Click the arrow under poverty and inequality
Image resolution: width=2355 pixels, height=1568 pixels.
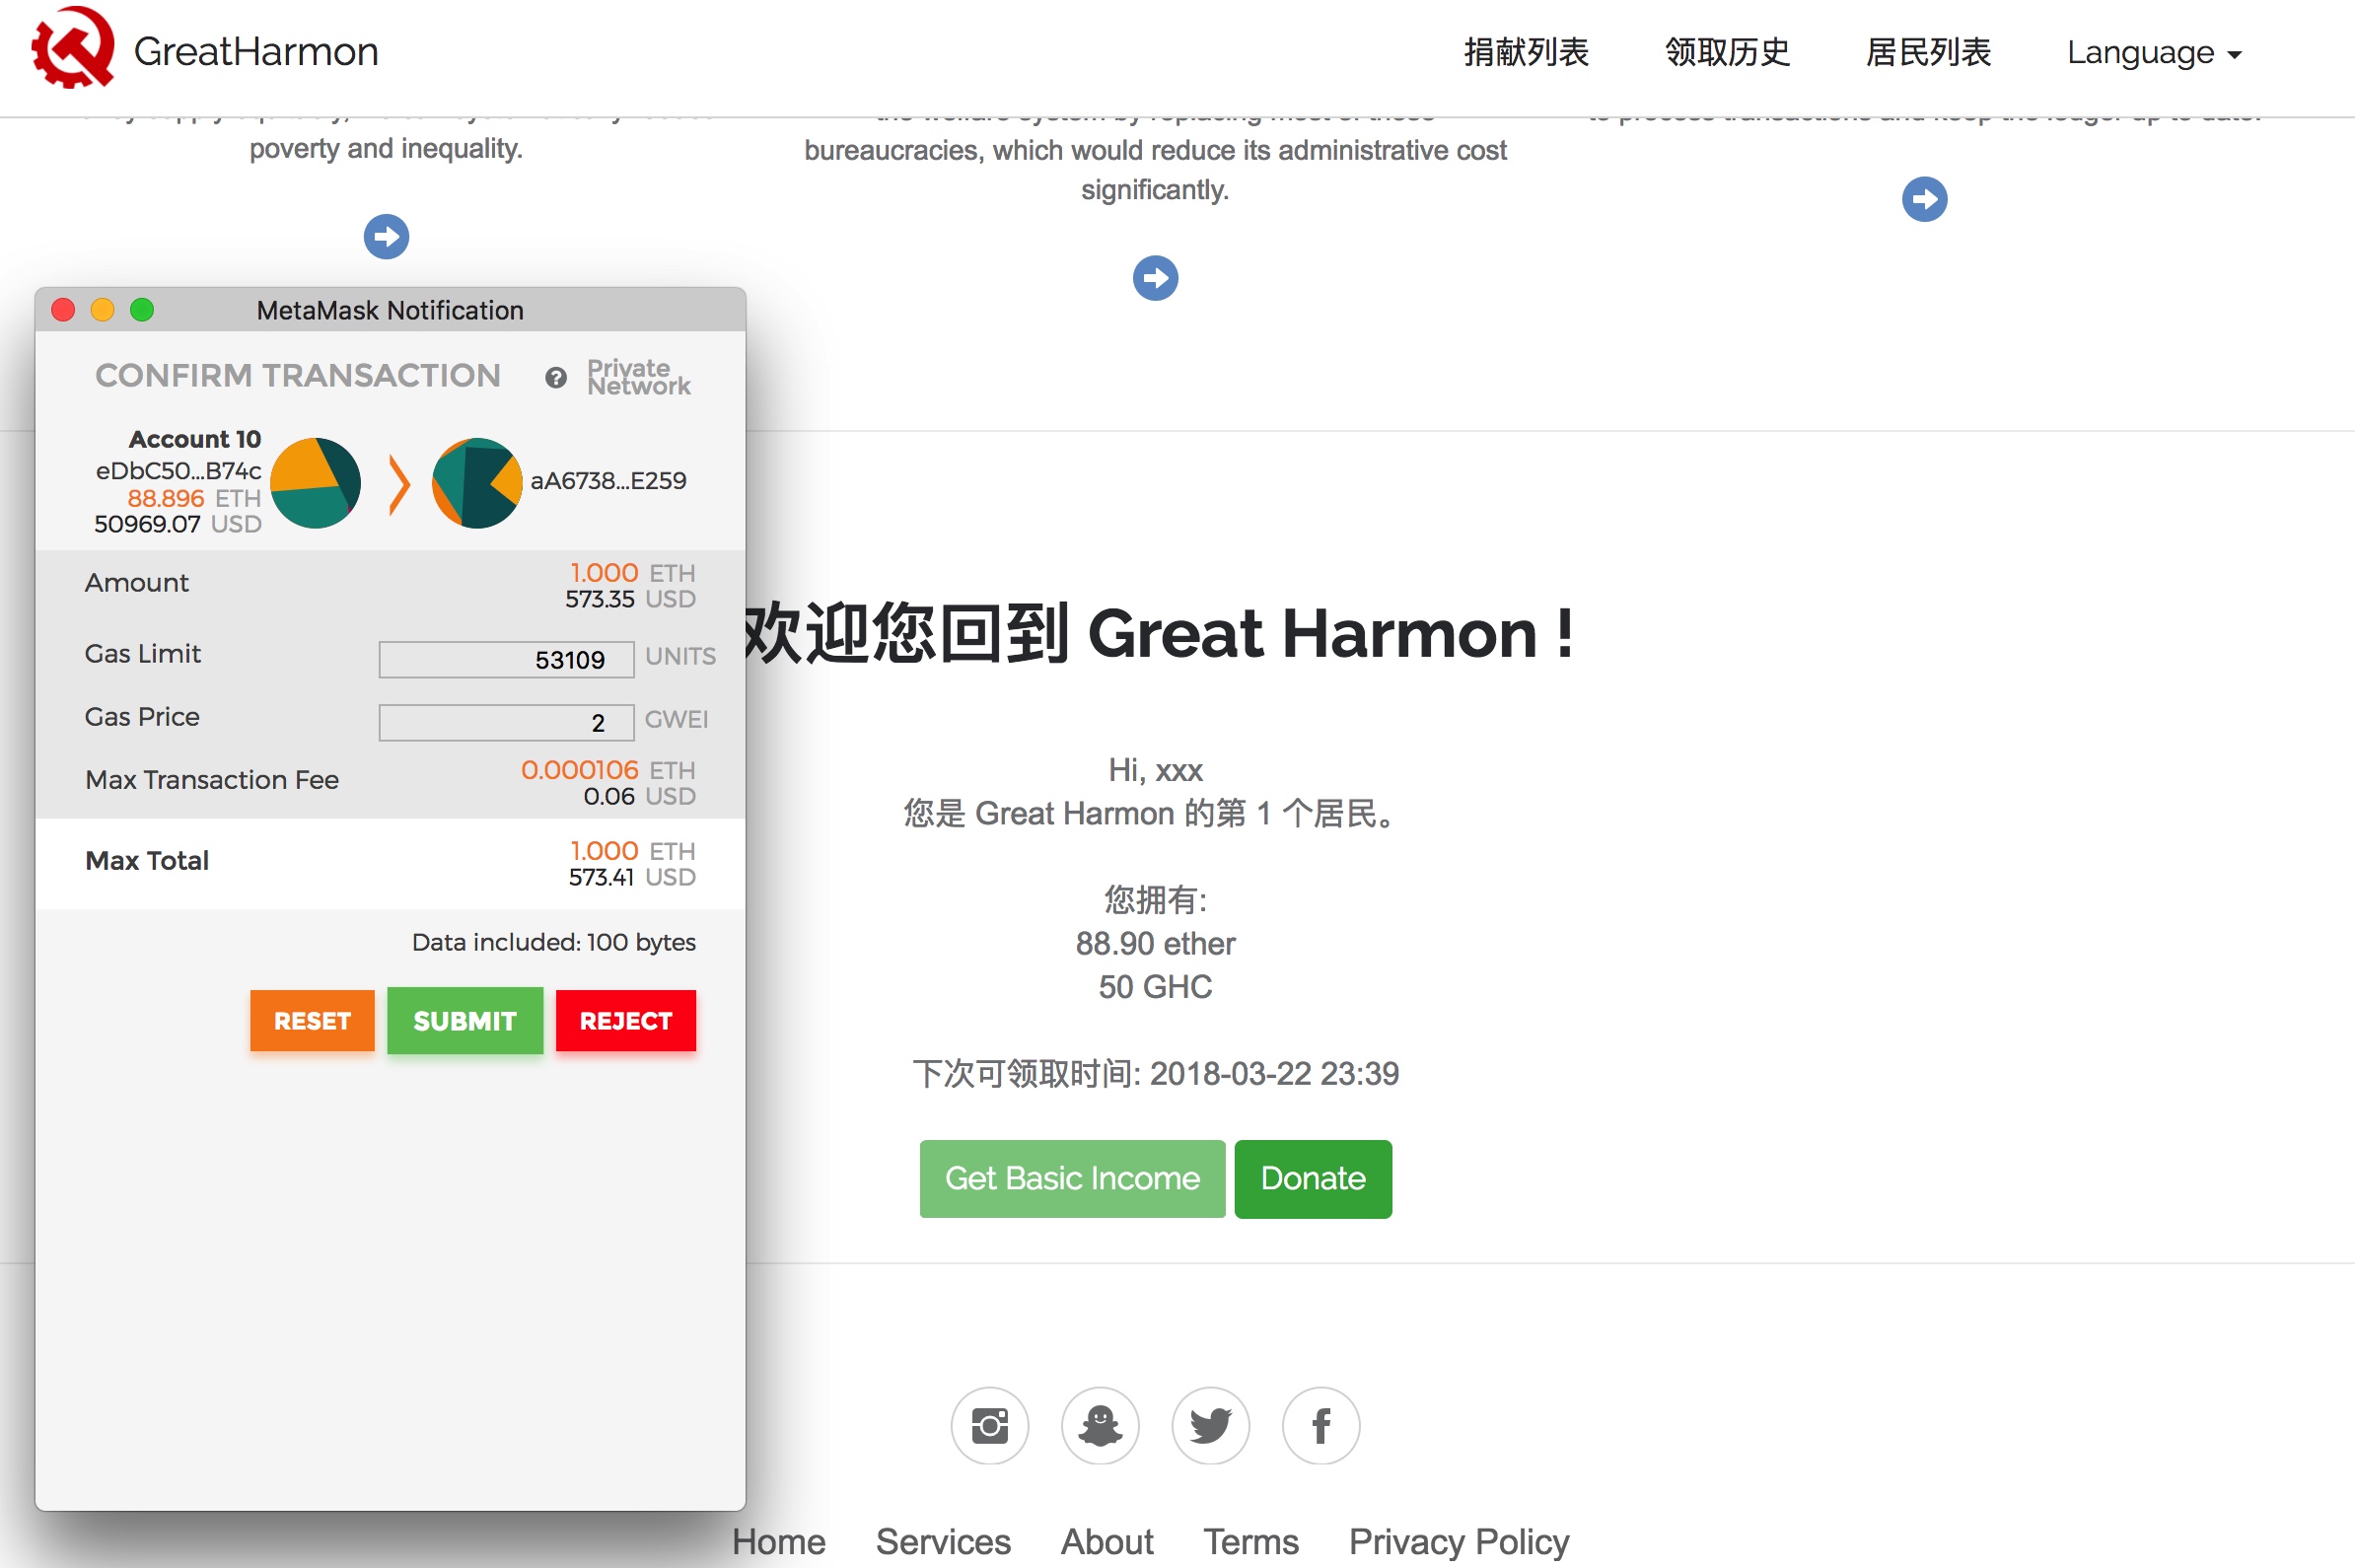click(x=386, y=237)
